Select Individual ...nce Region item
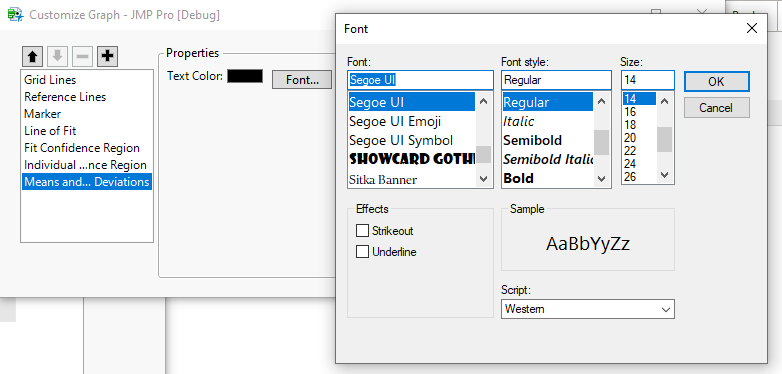This screenshot has width=782, height=374. click(x=86, y=165)
